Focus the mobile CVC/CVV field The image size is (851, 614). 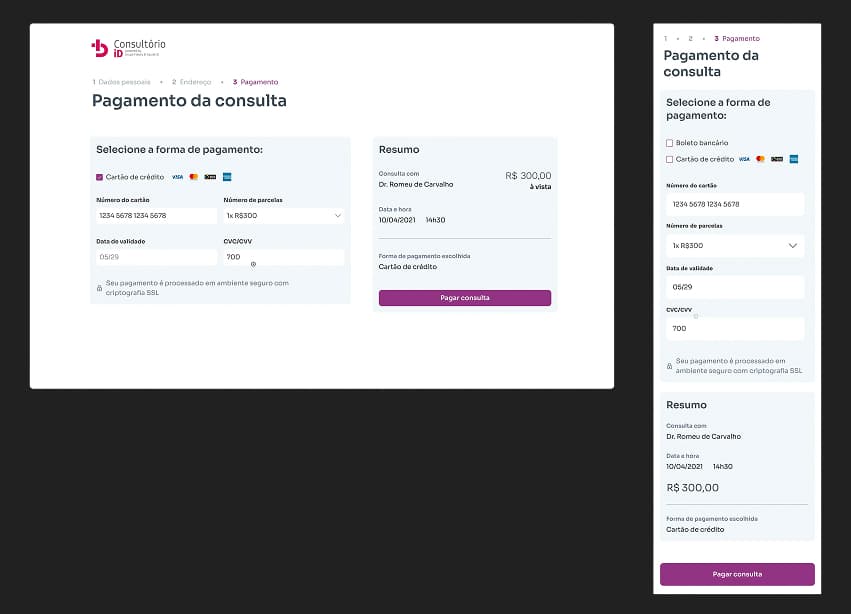tap(735, 329)
